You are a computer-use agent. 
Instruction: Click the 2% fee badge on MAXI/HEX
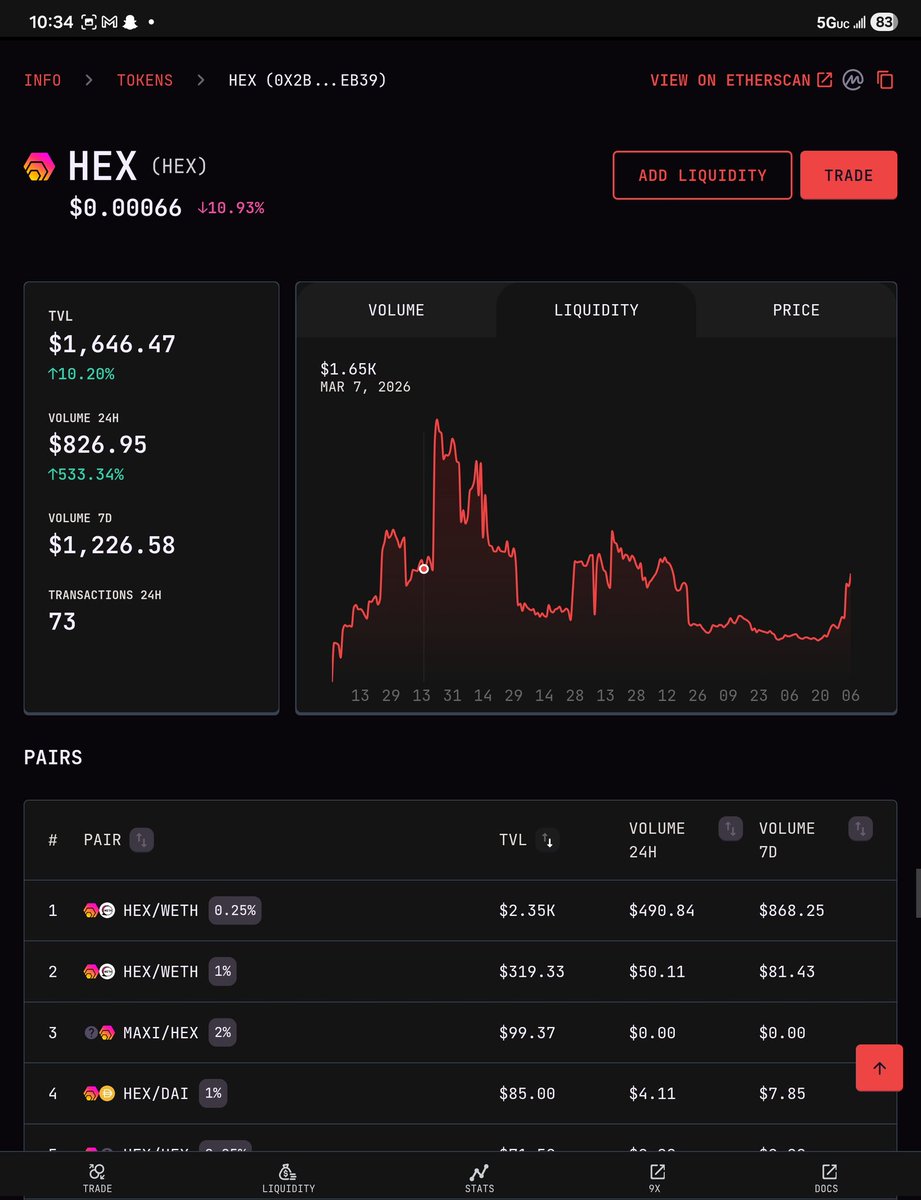(x=222, y=1032)
